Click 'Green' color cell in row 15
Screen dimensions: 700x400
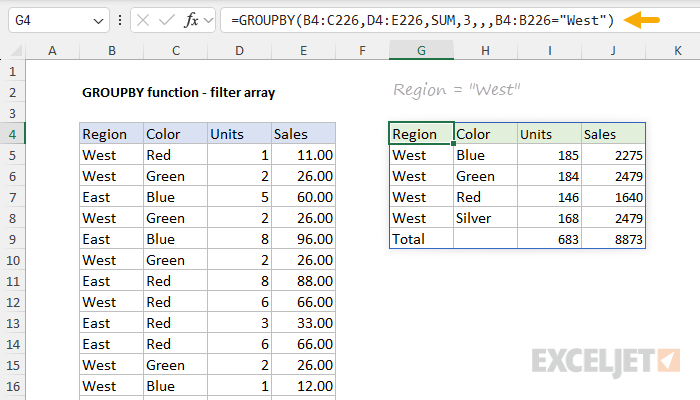click(x=175, y=365)
